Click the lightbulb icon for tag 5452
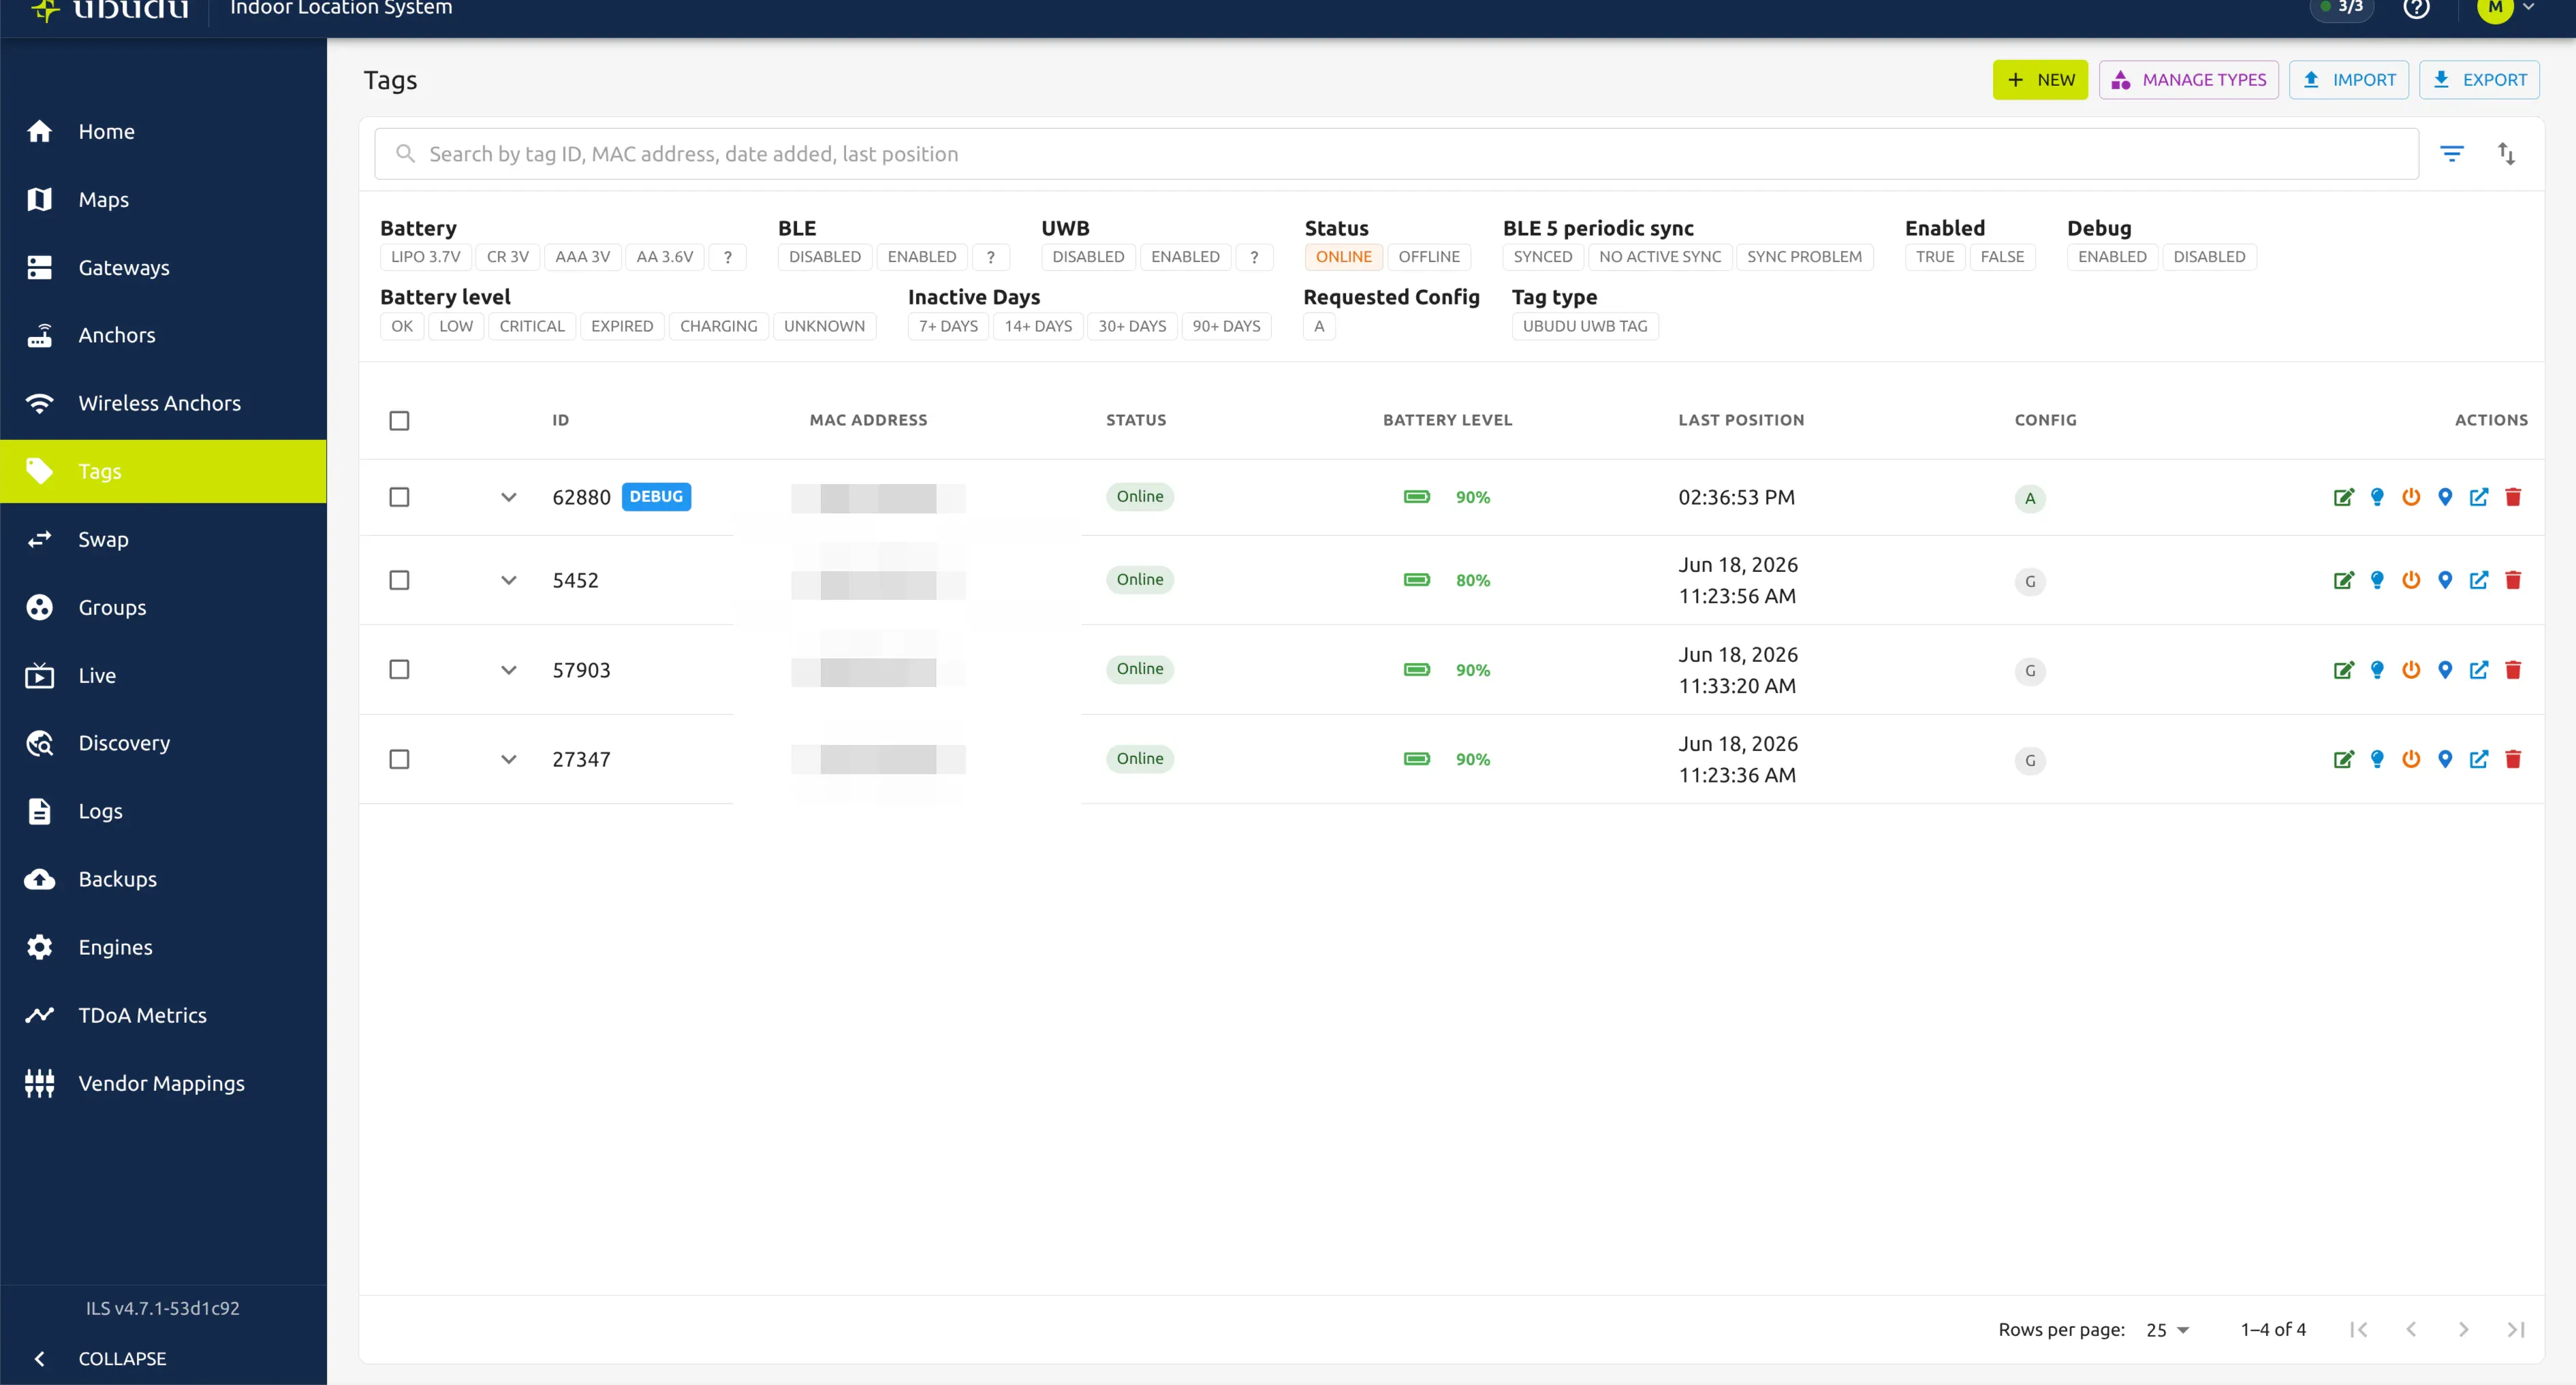The image size is (2576, 1385). click(2377, 580)
